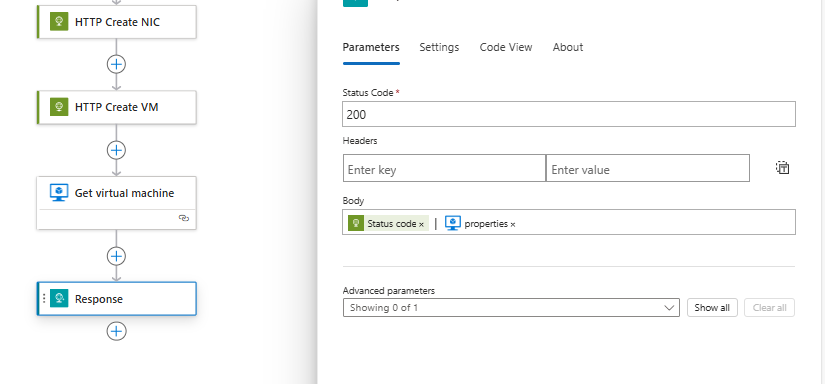Remove the properties token from Body

(x=512, y=224)
